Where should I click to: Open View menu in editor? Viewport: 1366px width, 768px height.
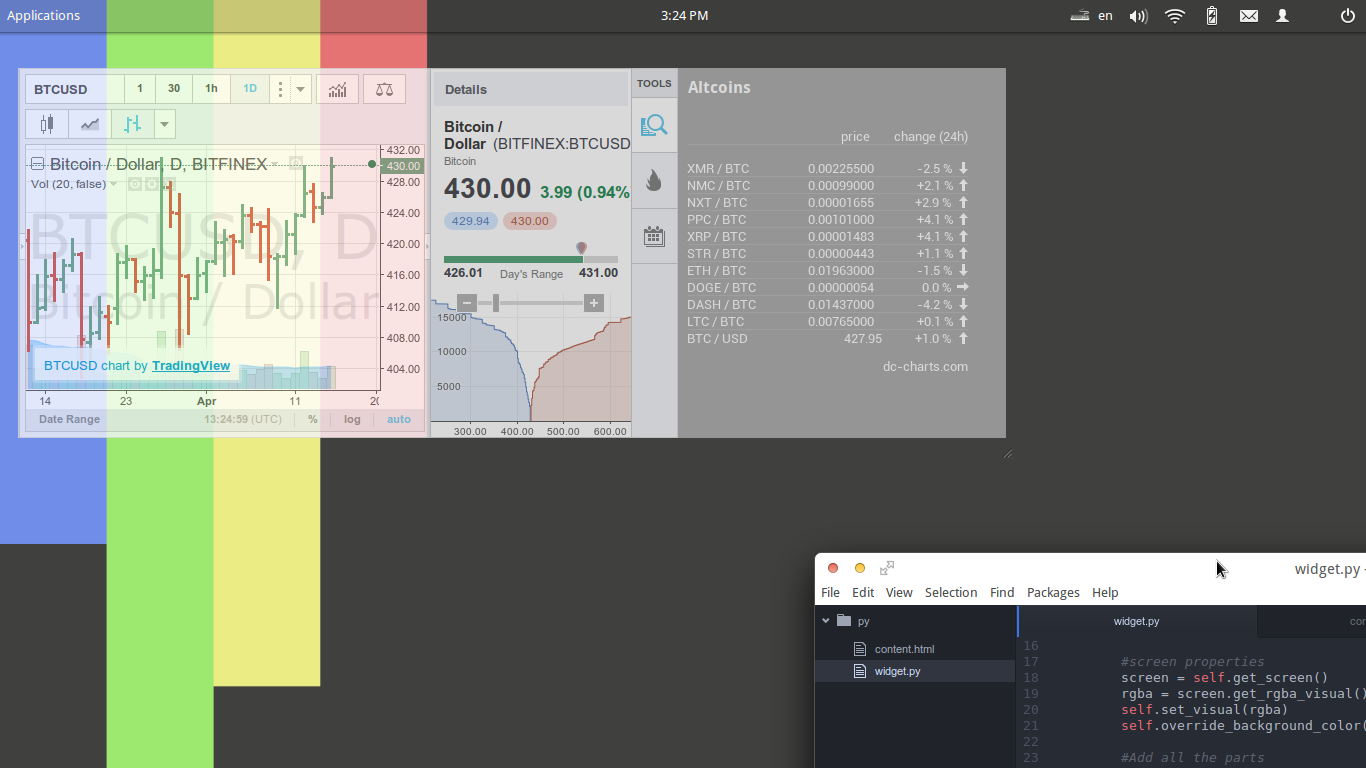pos(899,592)
